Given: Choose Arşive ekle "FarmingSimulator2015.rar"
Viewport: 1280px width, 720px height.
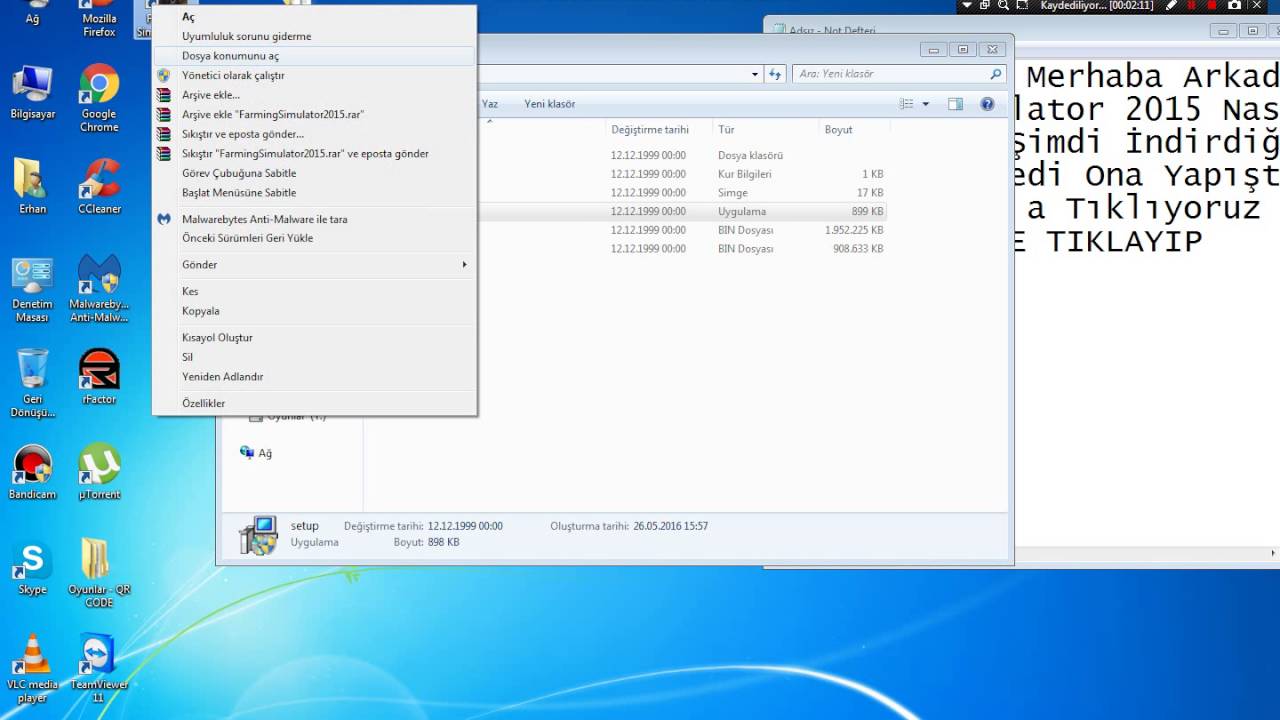Looking at the screenshot, I should click(315, 114).
